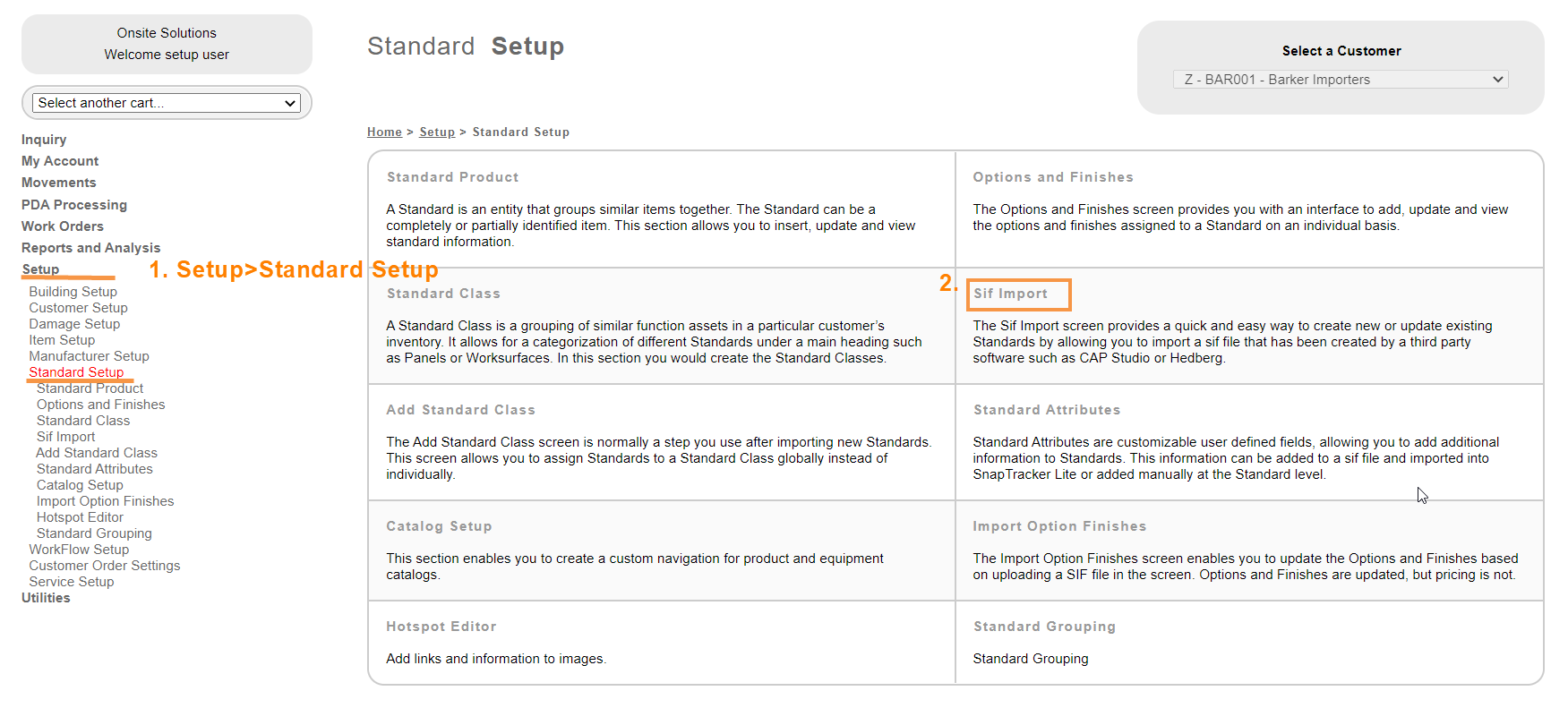This screenshot has width=1568, height=708.
Task: Open Hotspot Editor card heading
Action: pyautogui.click(x=441, y=627)
